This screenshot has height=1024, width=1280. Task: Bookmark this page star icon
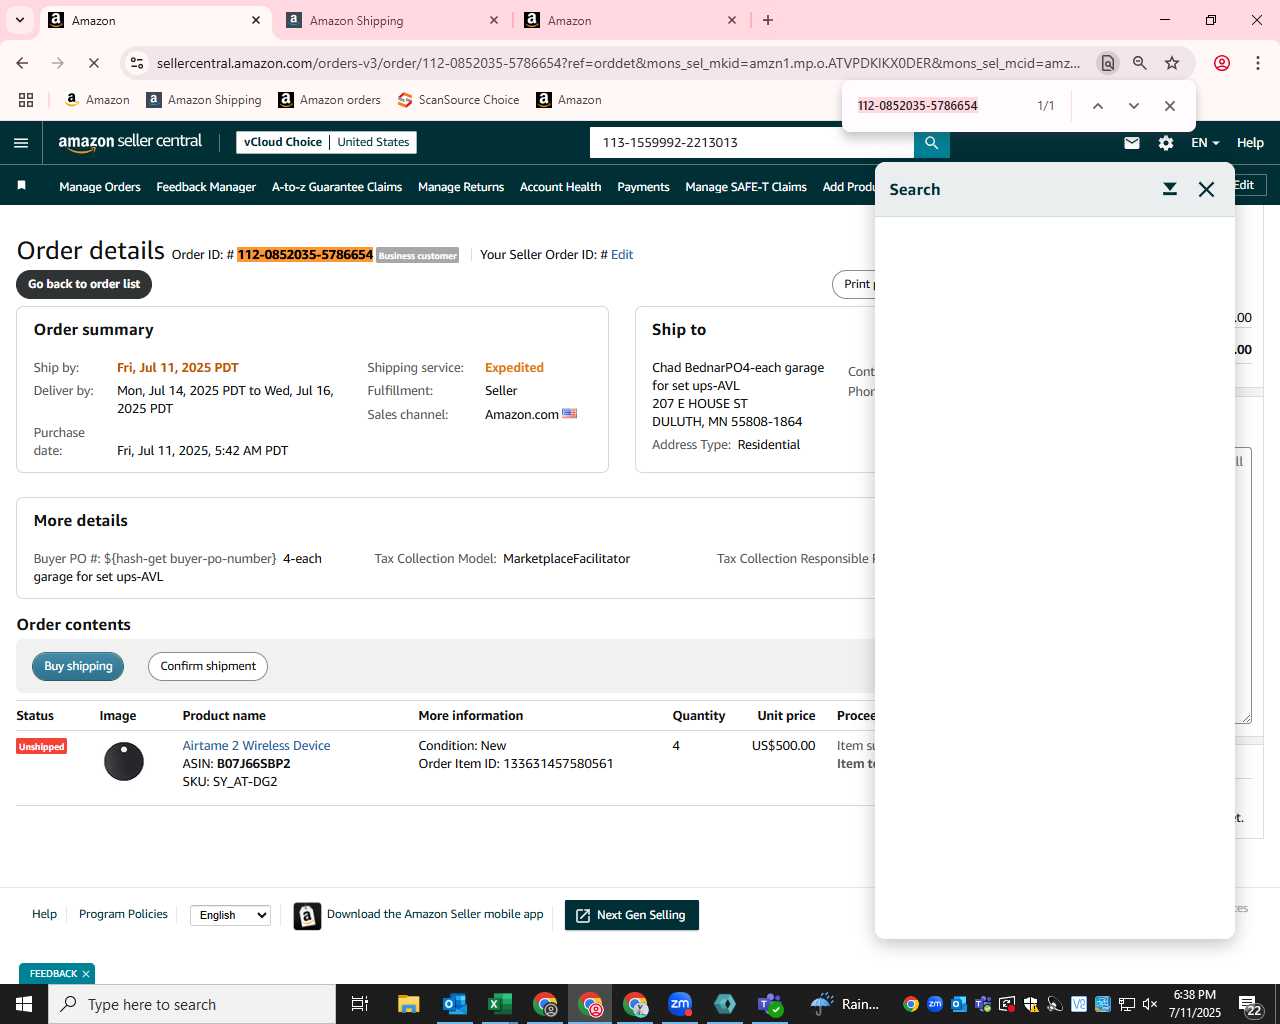click(1172, 63)
